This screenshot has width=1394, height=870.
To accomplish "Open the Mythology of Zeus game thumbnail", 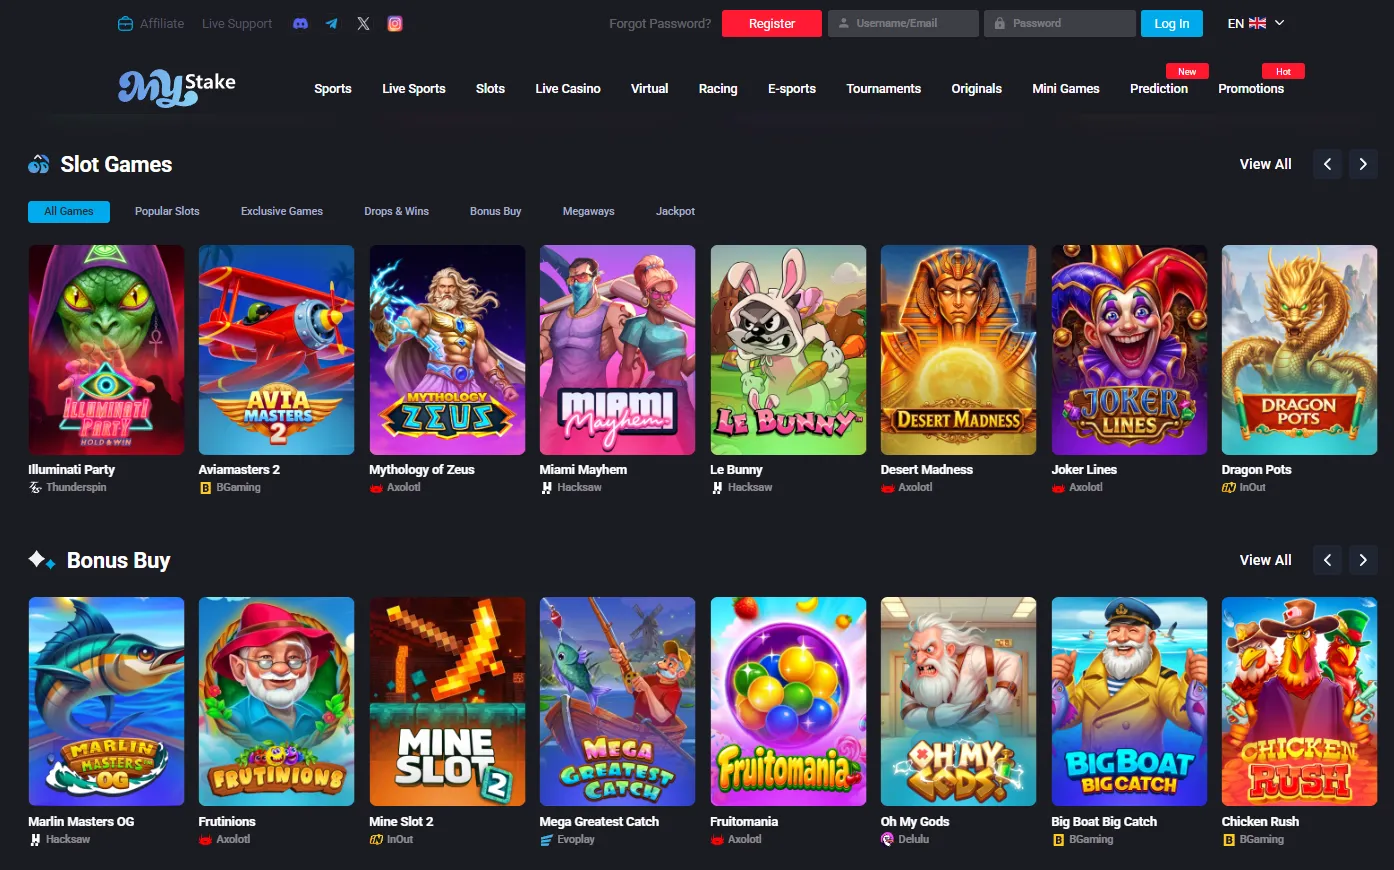I will 447,350.
